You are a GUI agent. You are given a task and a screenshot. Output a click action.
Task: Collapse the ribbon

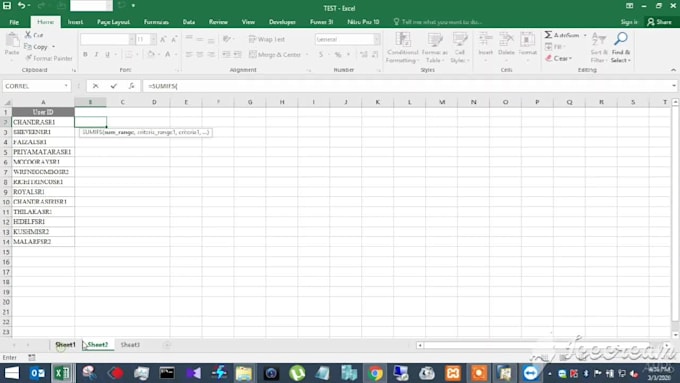click(x=673, y=70)
